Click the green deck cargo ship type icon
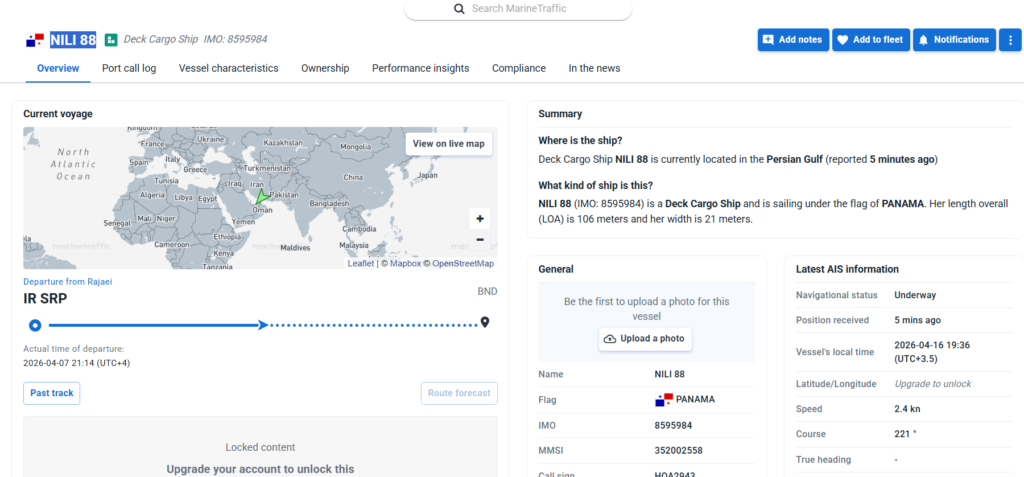1024x477 pixels. (111, 40)
